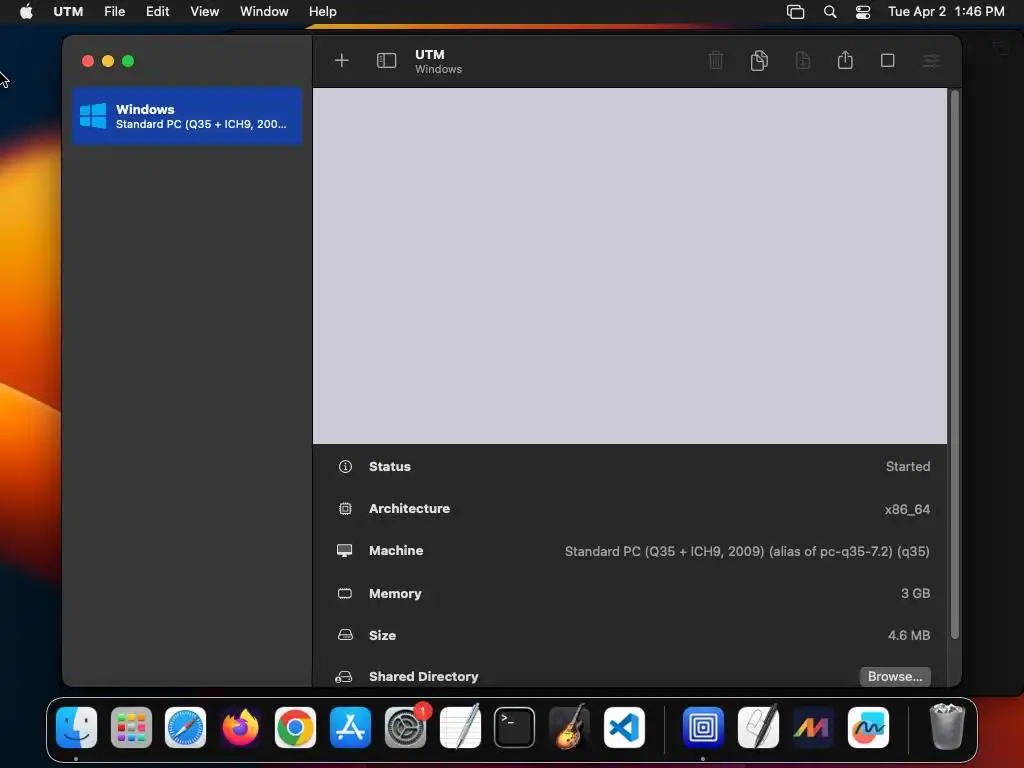Open the Window menu

click(264, 11)
